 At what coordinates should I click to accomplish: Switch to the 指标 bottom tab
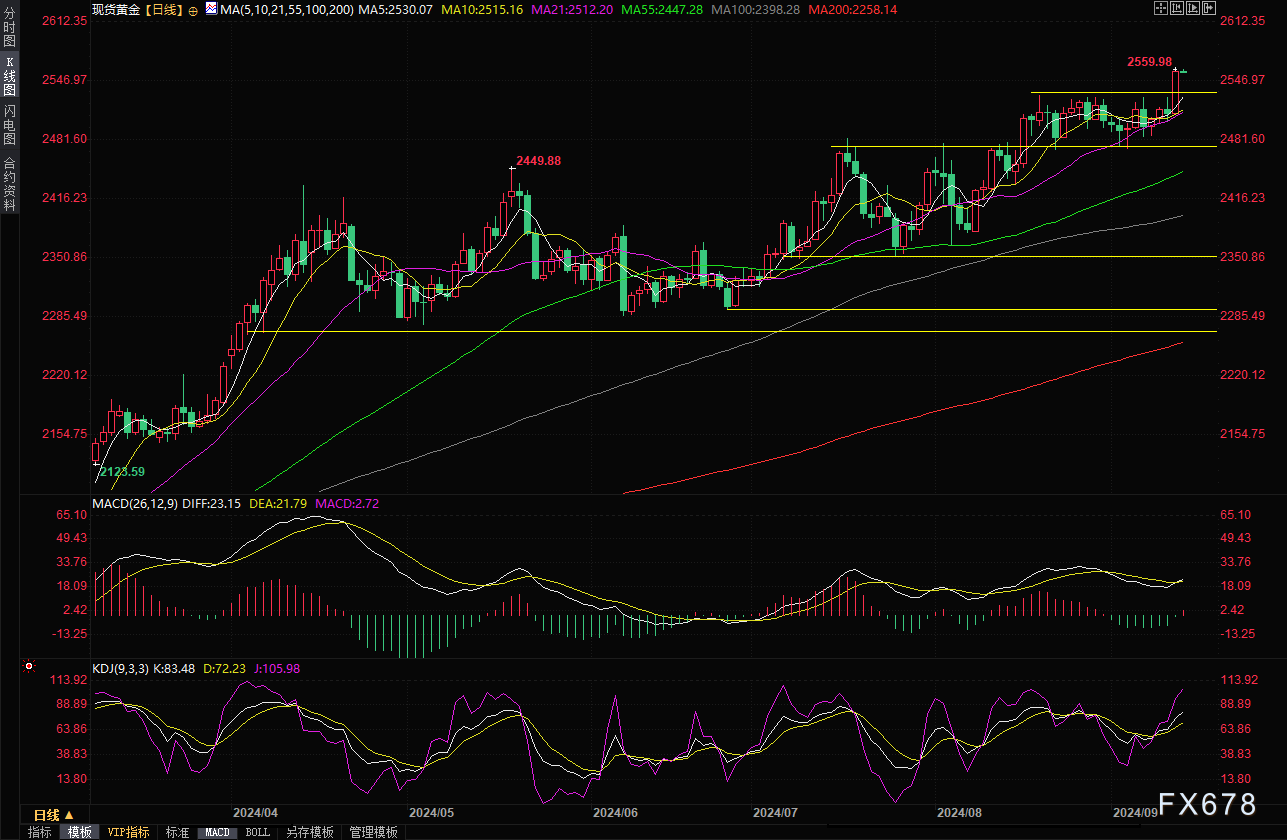coord(40,832)
